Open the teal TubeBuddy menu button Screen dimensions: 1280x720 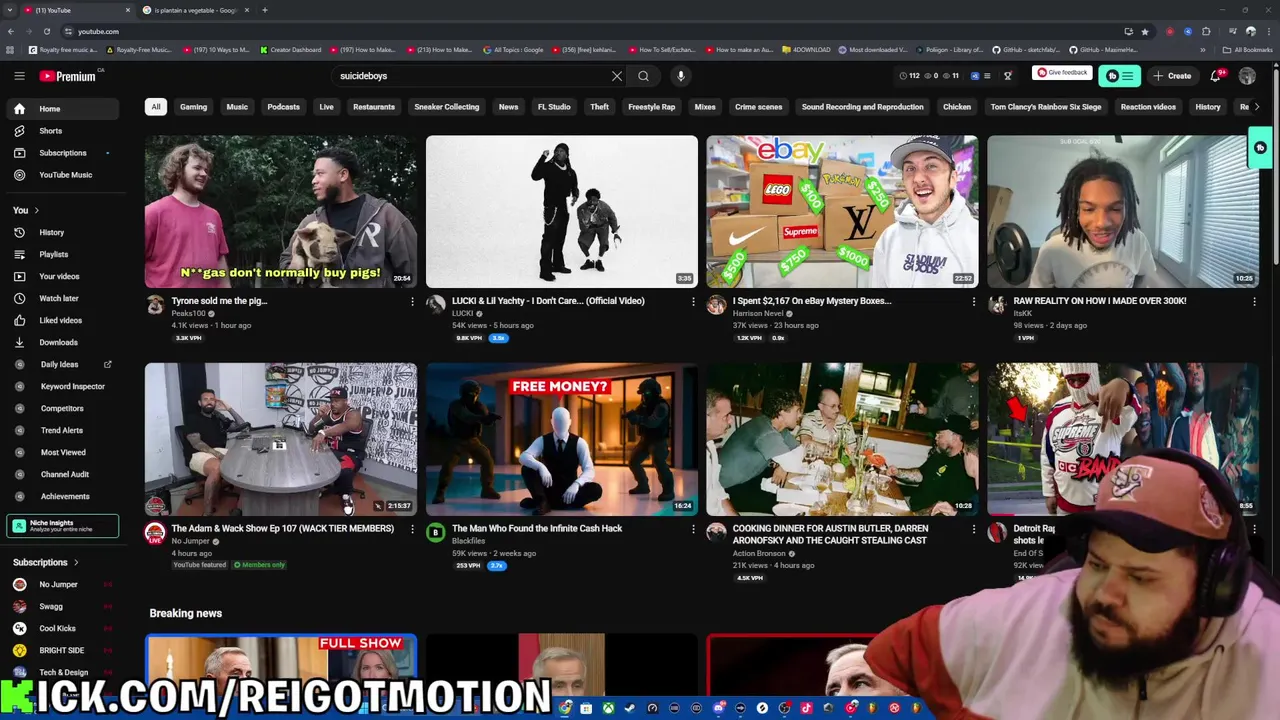click(x=1120, y=76)
